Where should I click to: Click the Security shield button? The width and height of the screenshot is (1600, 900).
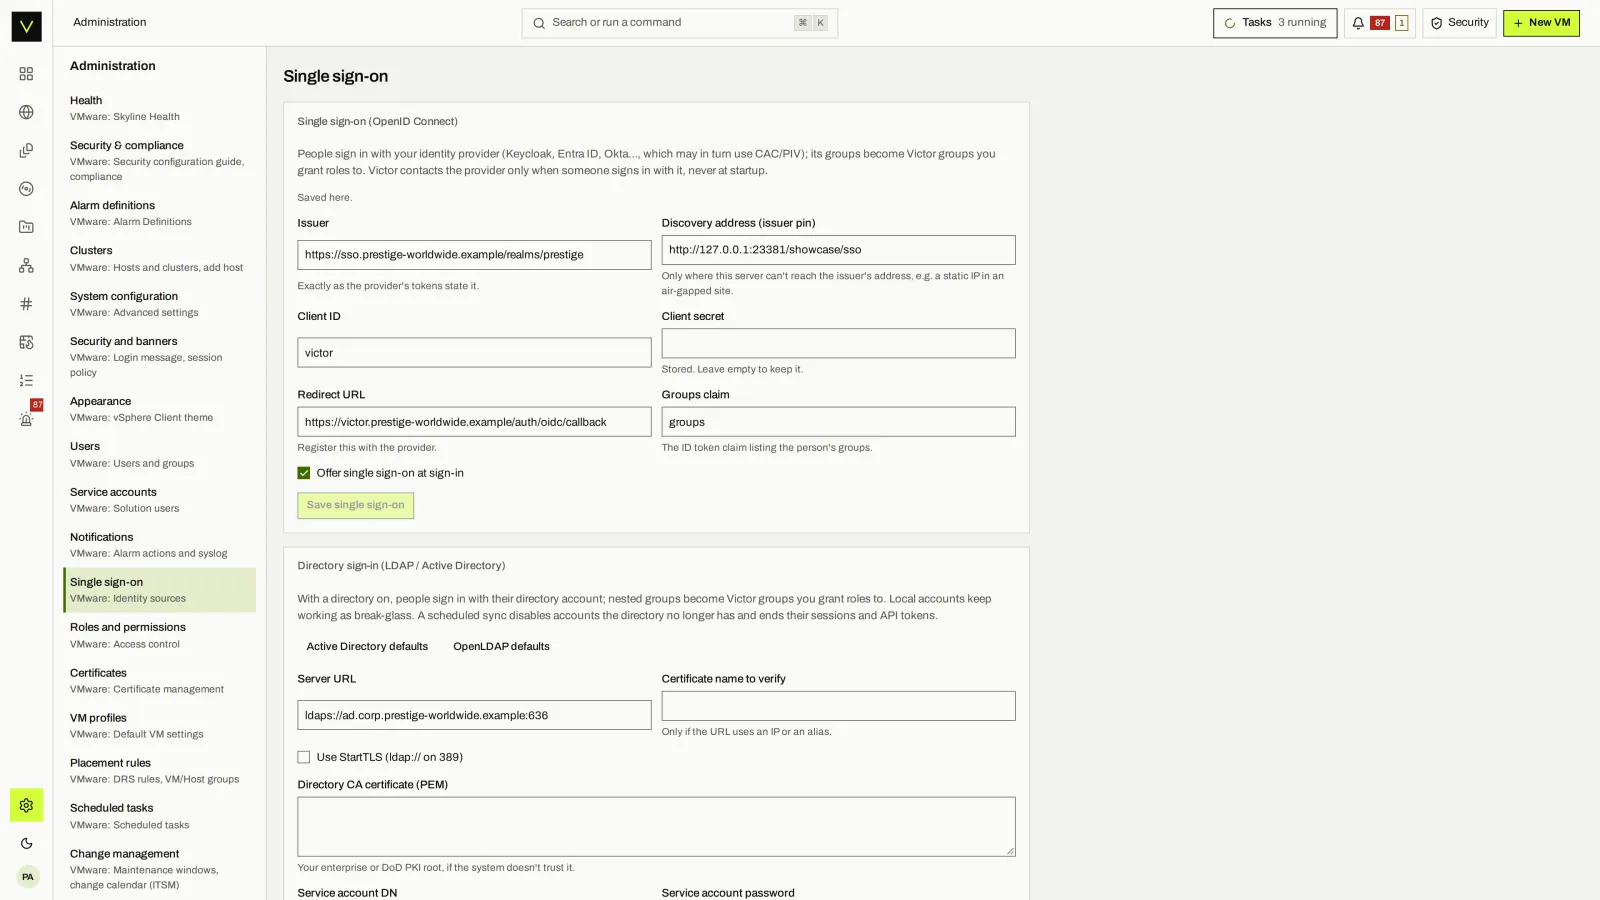tap(1459, 23)
